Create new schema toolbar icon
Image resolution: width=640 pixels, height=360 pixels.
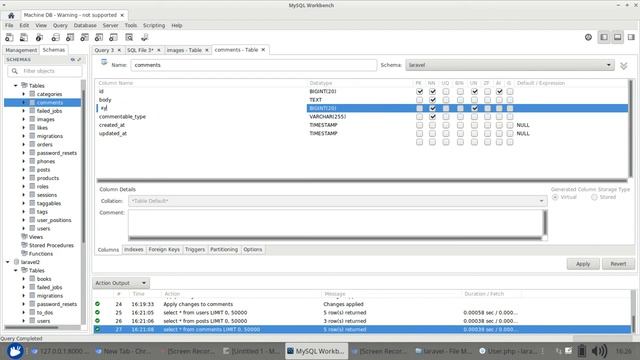tap(55, 38)
